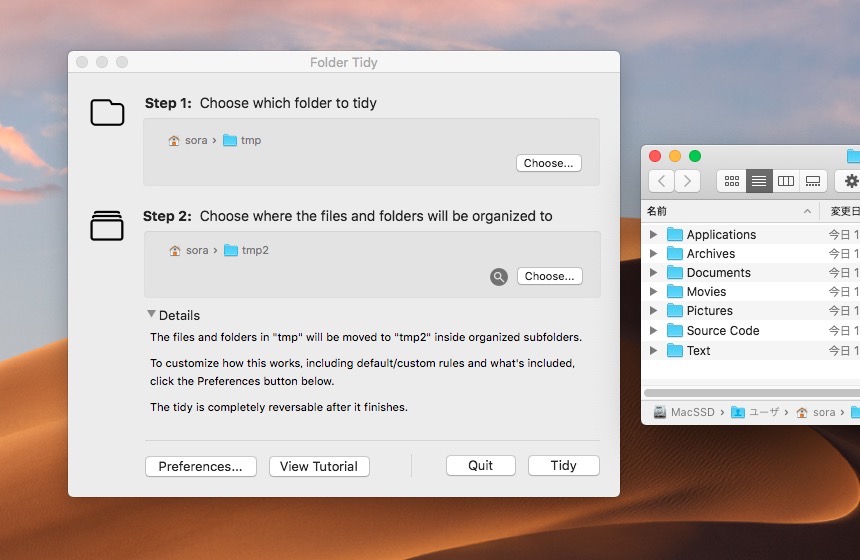Click the folder icon next to Step 1

click(x=107, y=112)
